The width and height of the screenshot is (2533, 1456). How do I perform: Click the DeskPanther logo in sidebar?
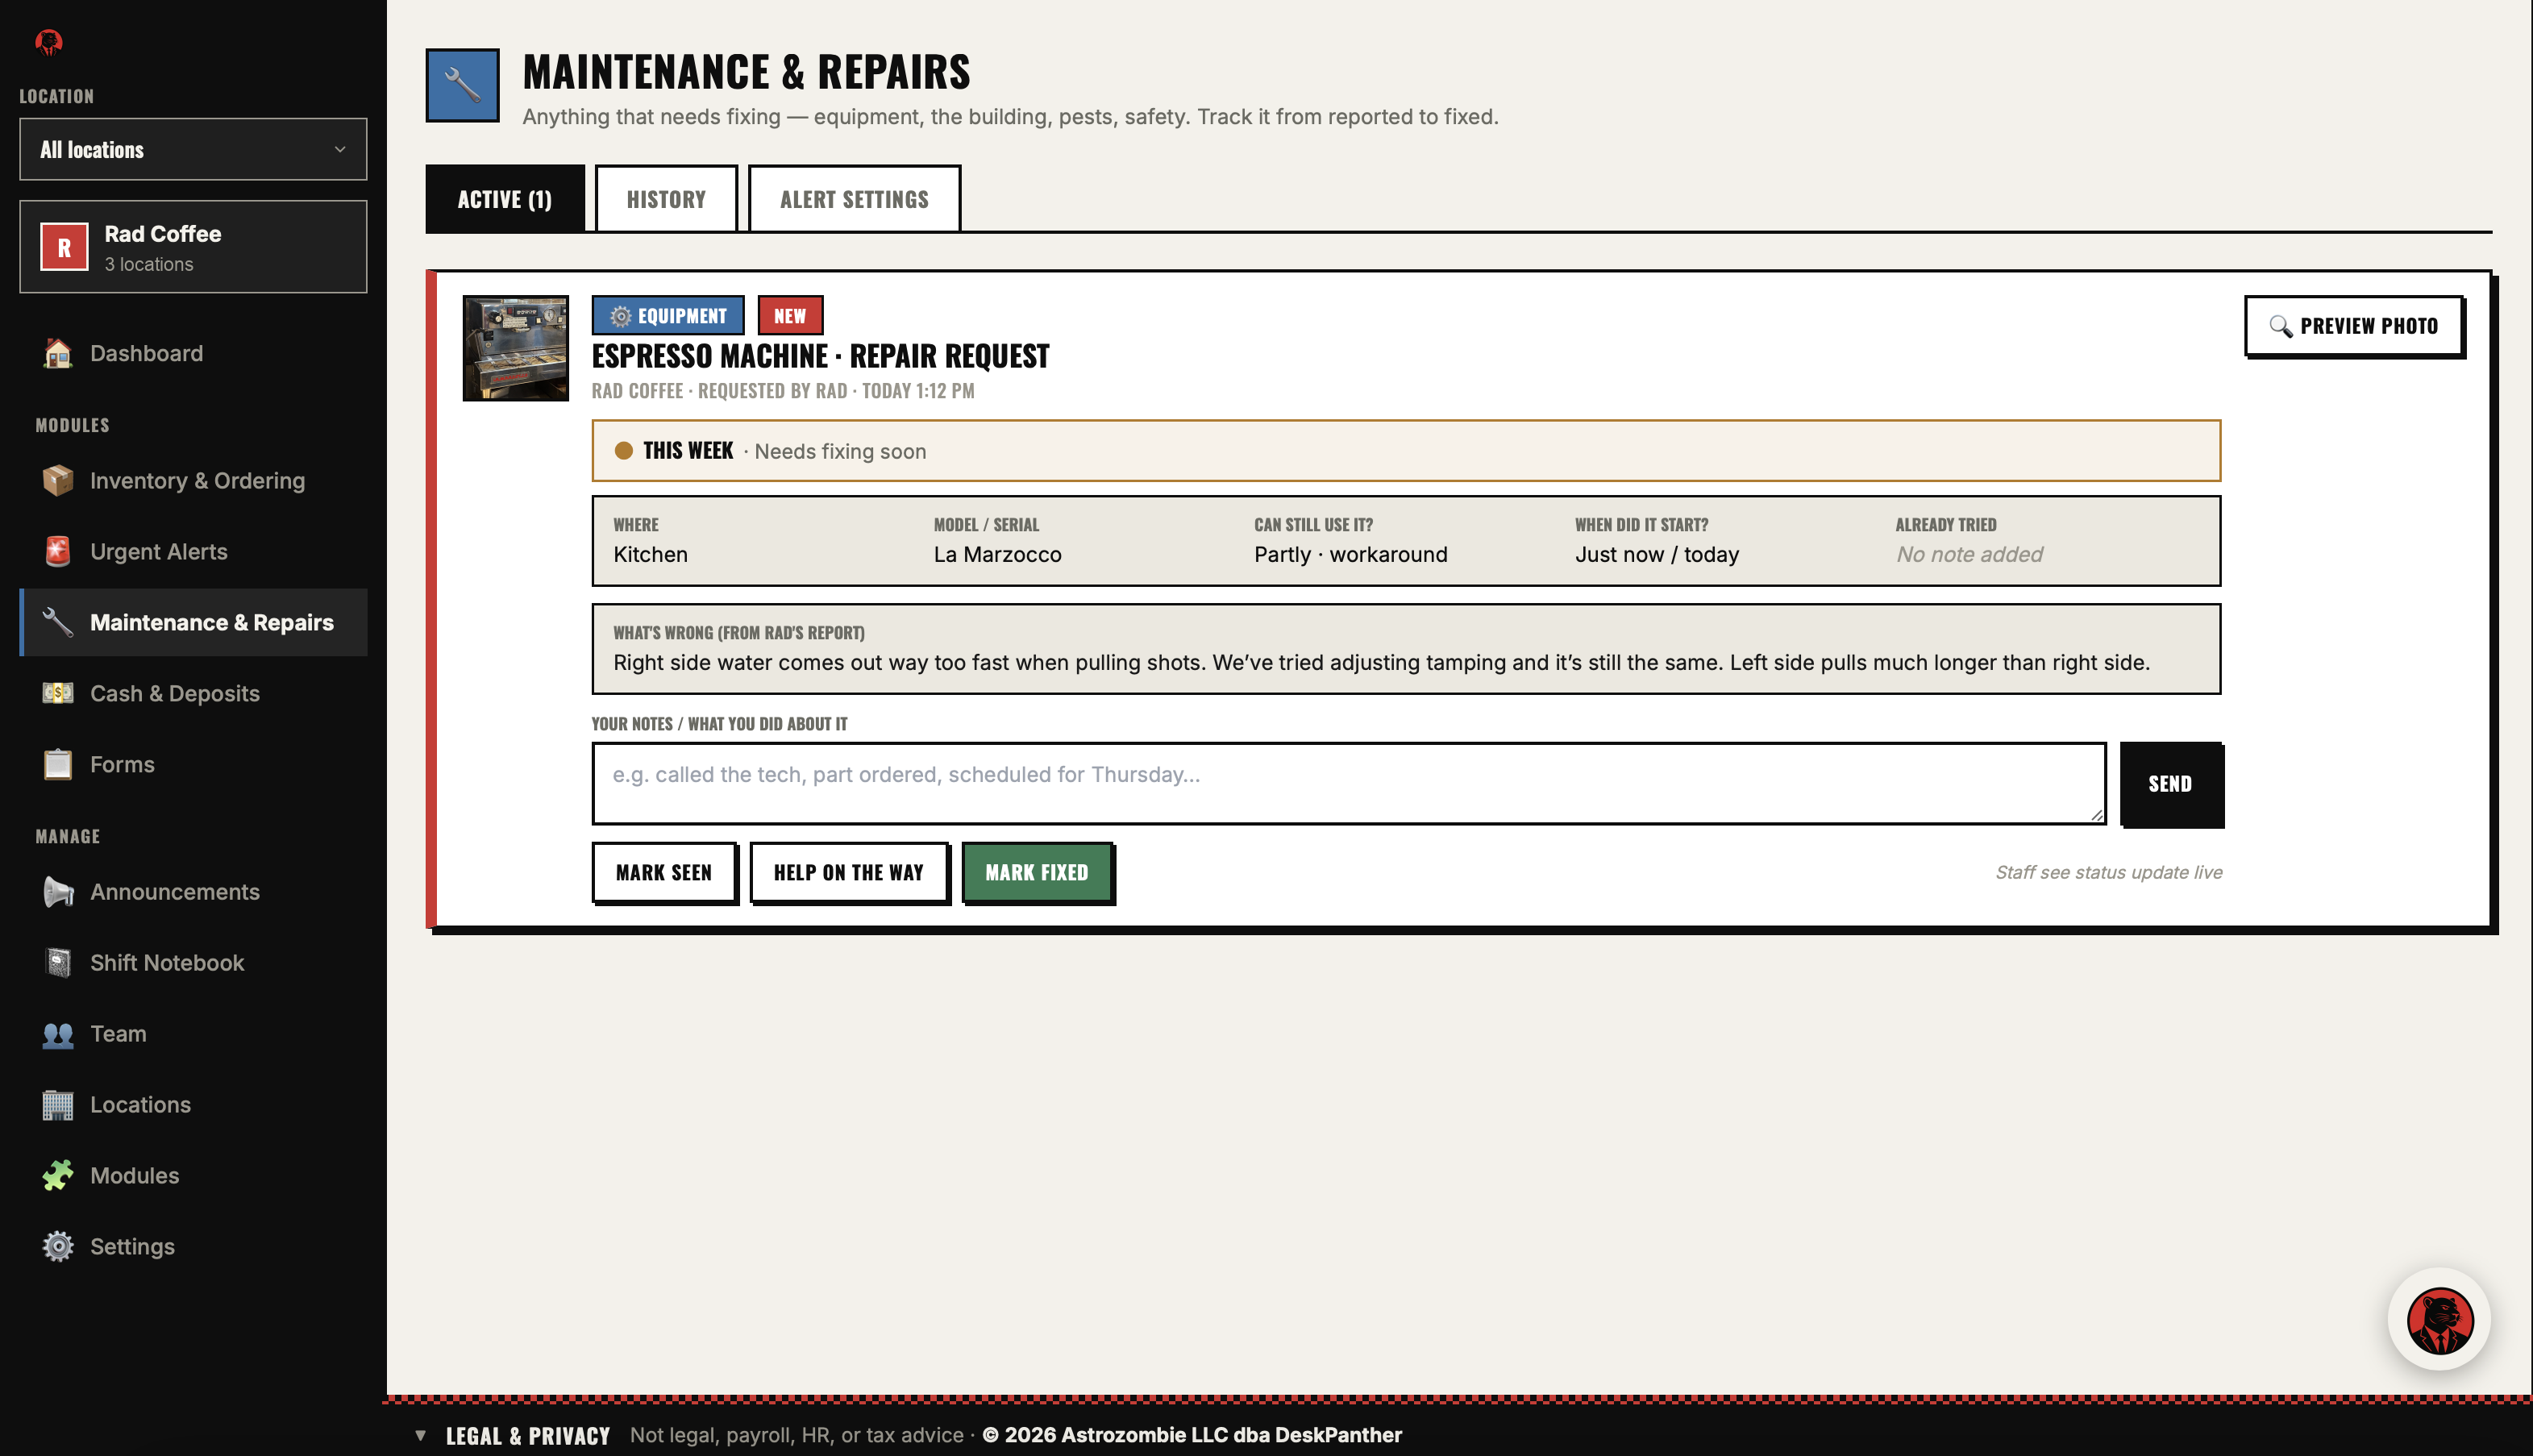(49, 41)
